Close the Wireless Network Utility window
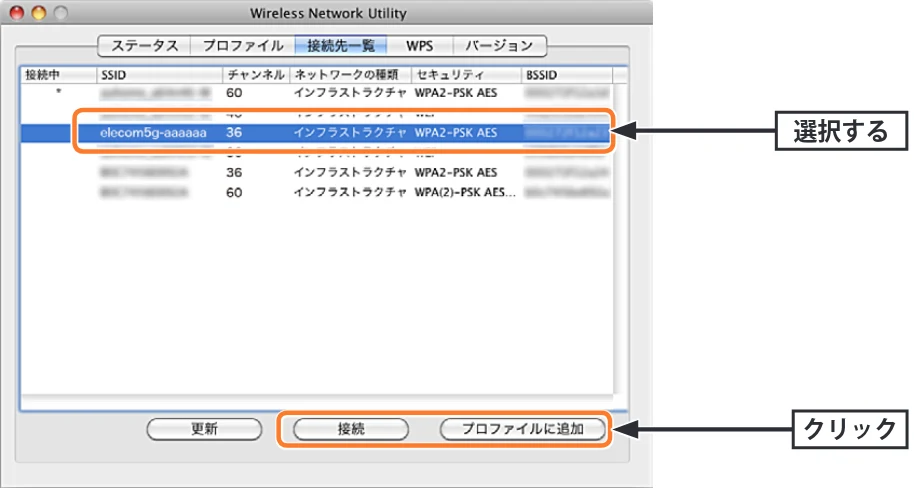 pos(17,12)
